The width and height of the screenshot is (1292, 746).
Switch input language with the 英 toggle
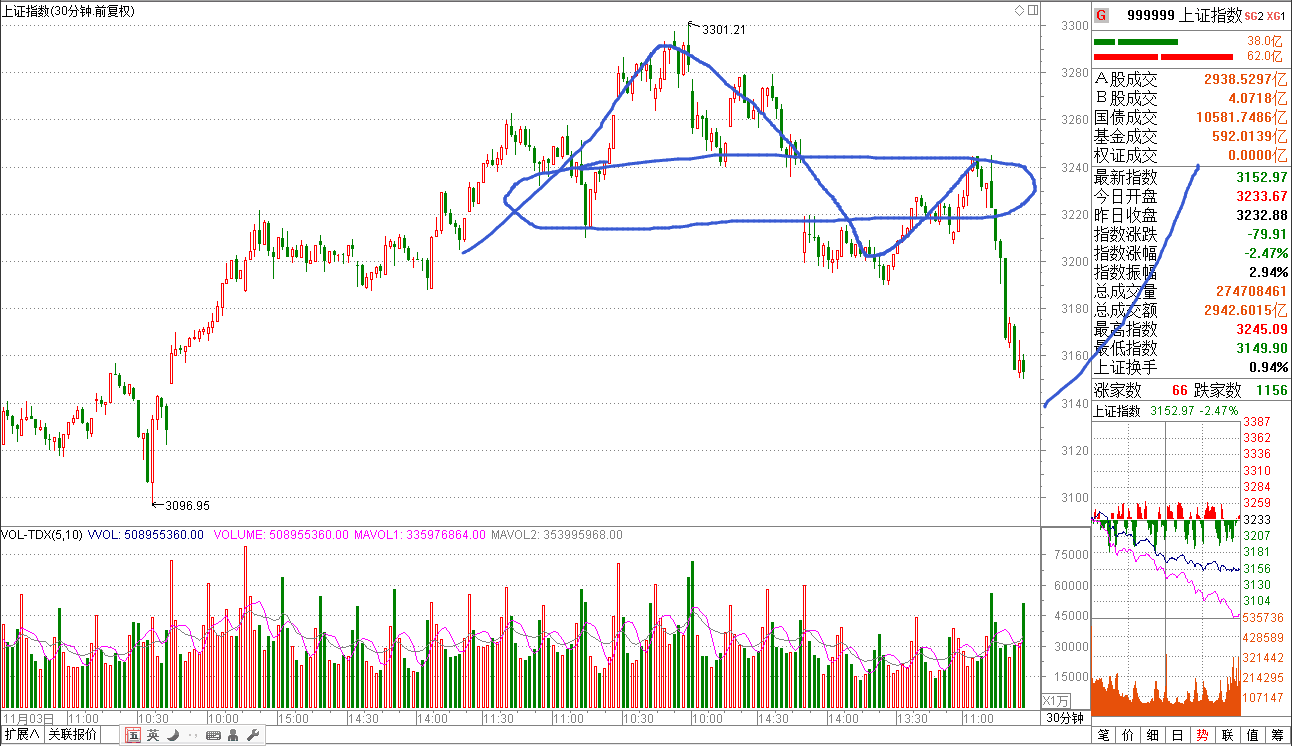153,736
